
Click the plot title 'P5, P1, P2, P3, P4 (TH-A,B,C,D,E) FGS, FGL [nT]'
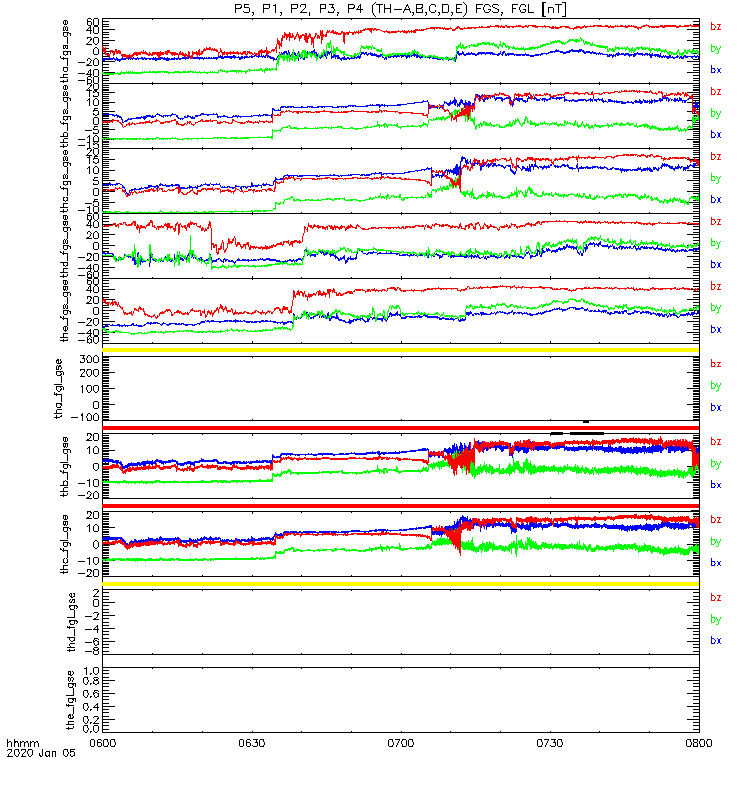401,9
